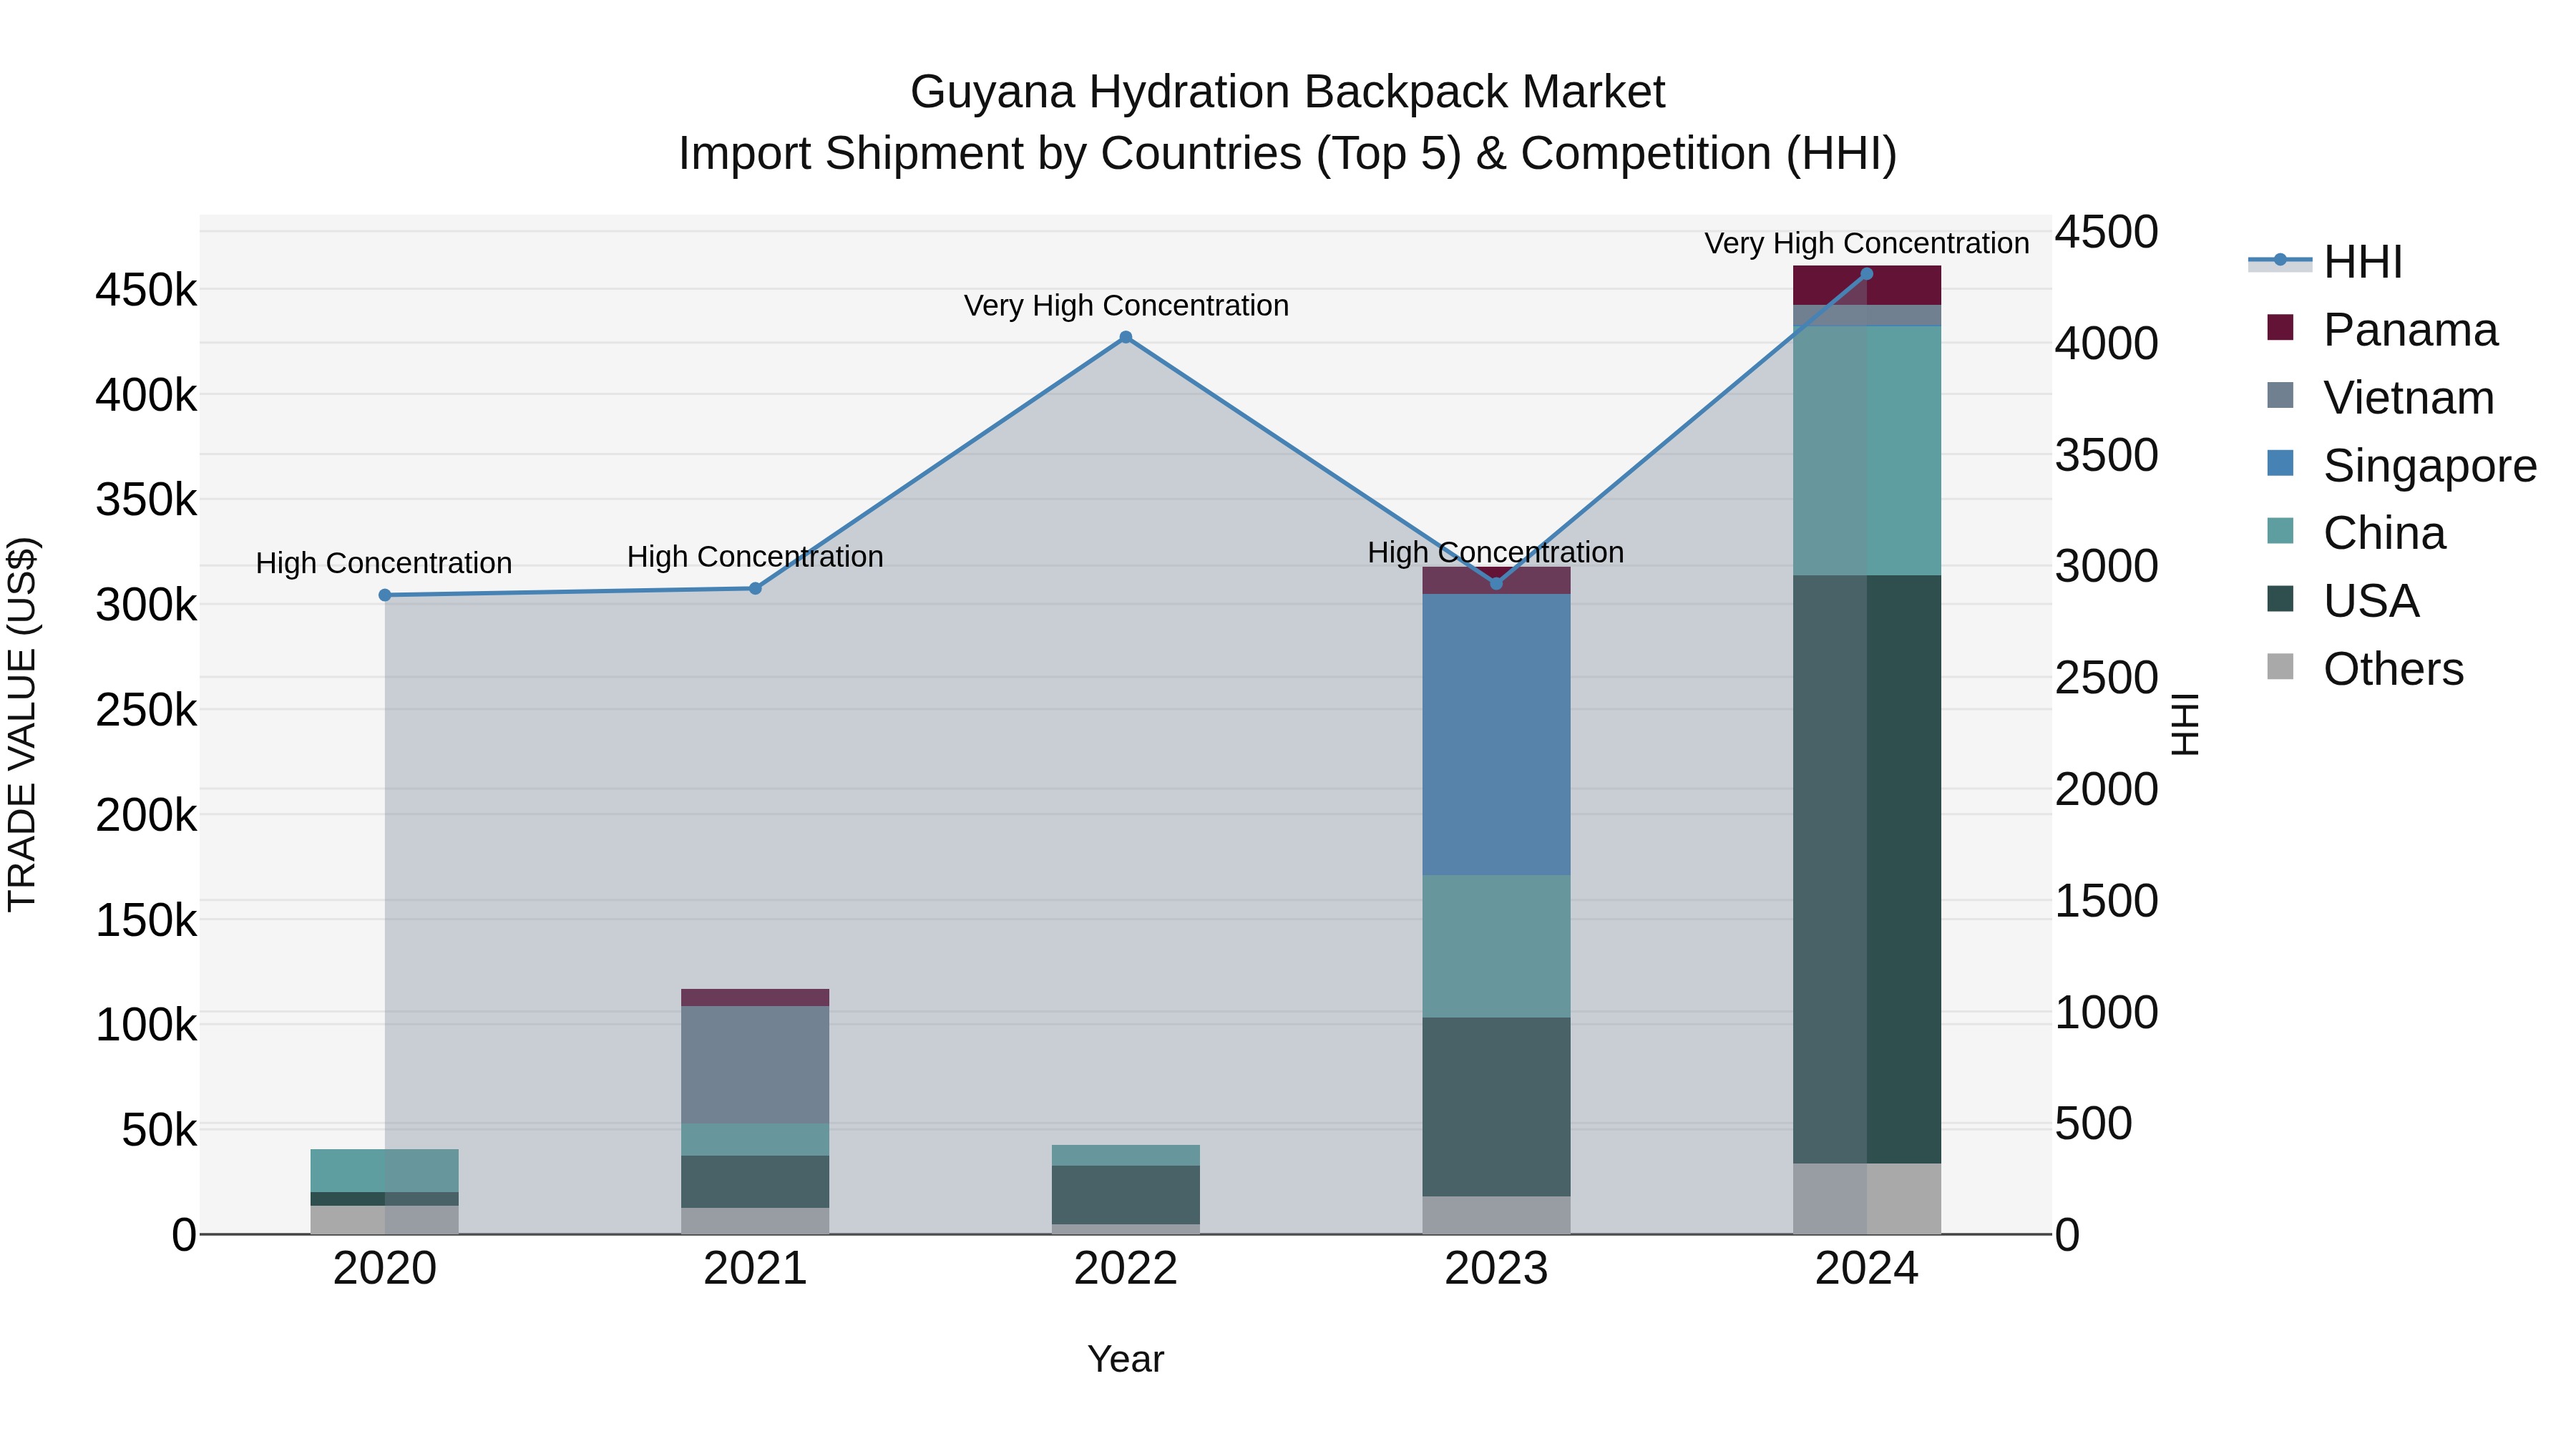The height and width of the screenshot is (1449, 2576).
Task: Click the Vietnam segment in the 2021 bar
Action: tap(756, 1065)
